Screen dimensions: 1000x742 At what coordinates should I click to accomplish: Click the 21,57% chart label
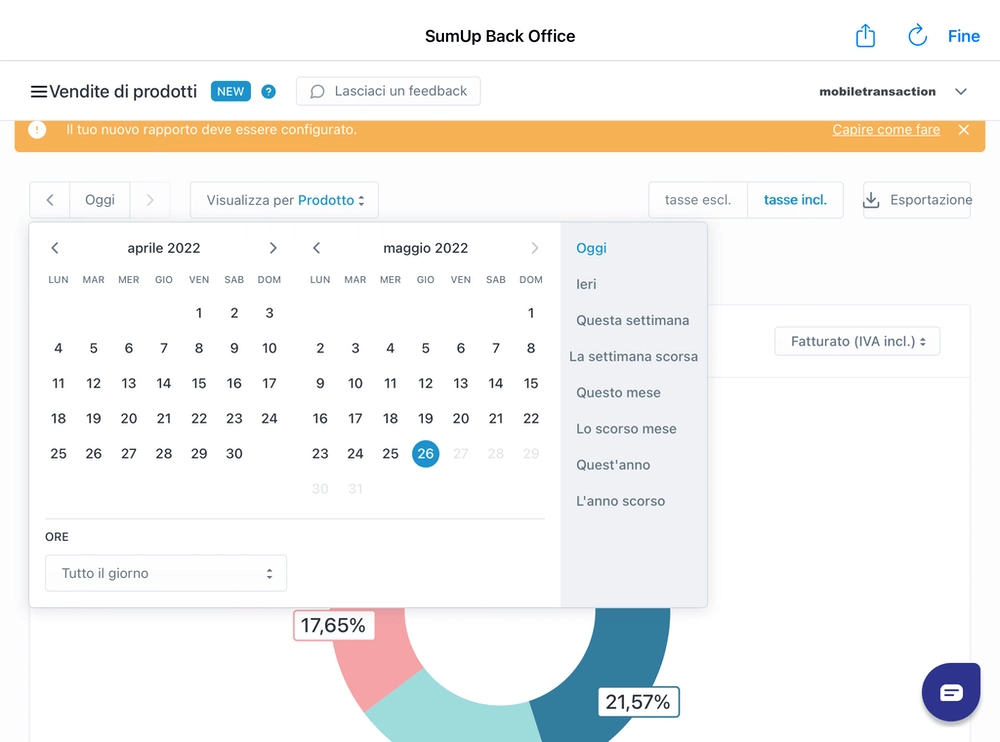click(x=638, y=702)
